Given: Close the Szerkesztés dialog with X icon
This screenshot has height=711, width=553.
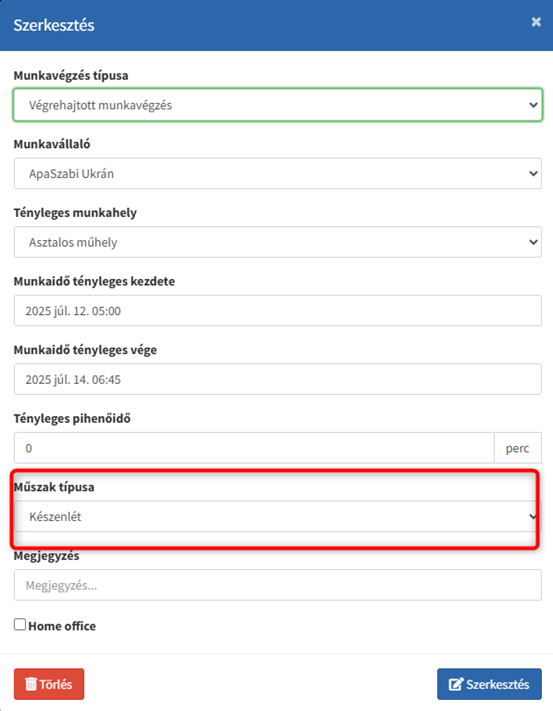Looking at the screenshot, I should click(536, 22).
